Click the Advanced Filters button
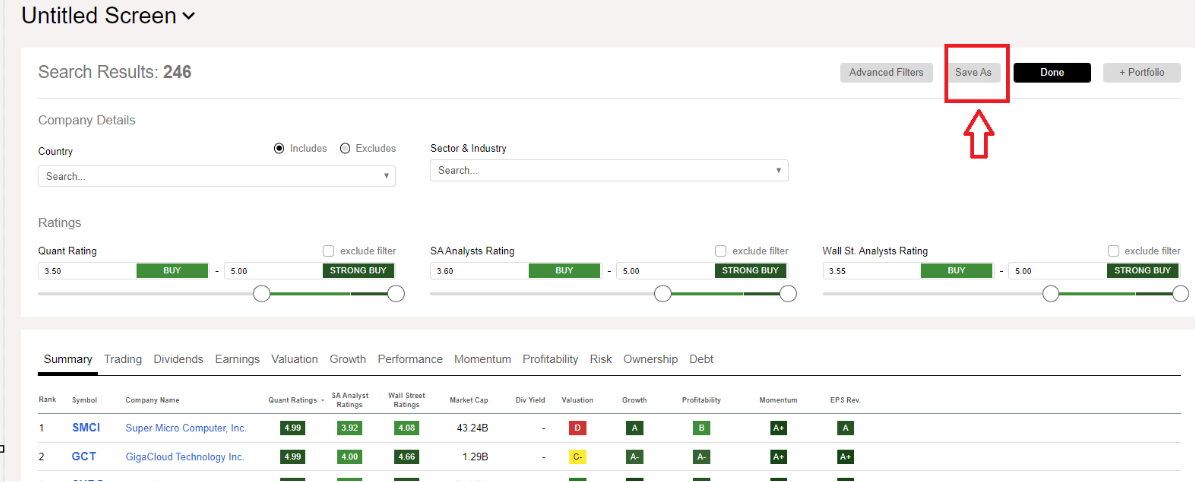Screen dimensions: 1195x482 (886, 72)
